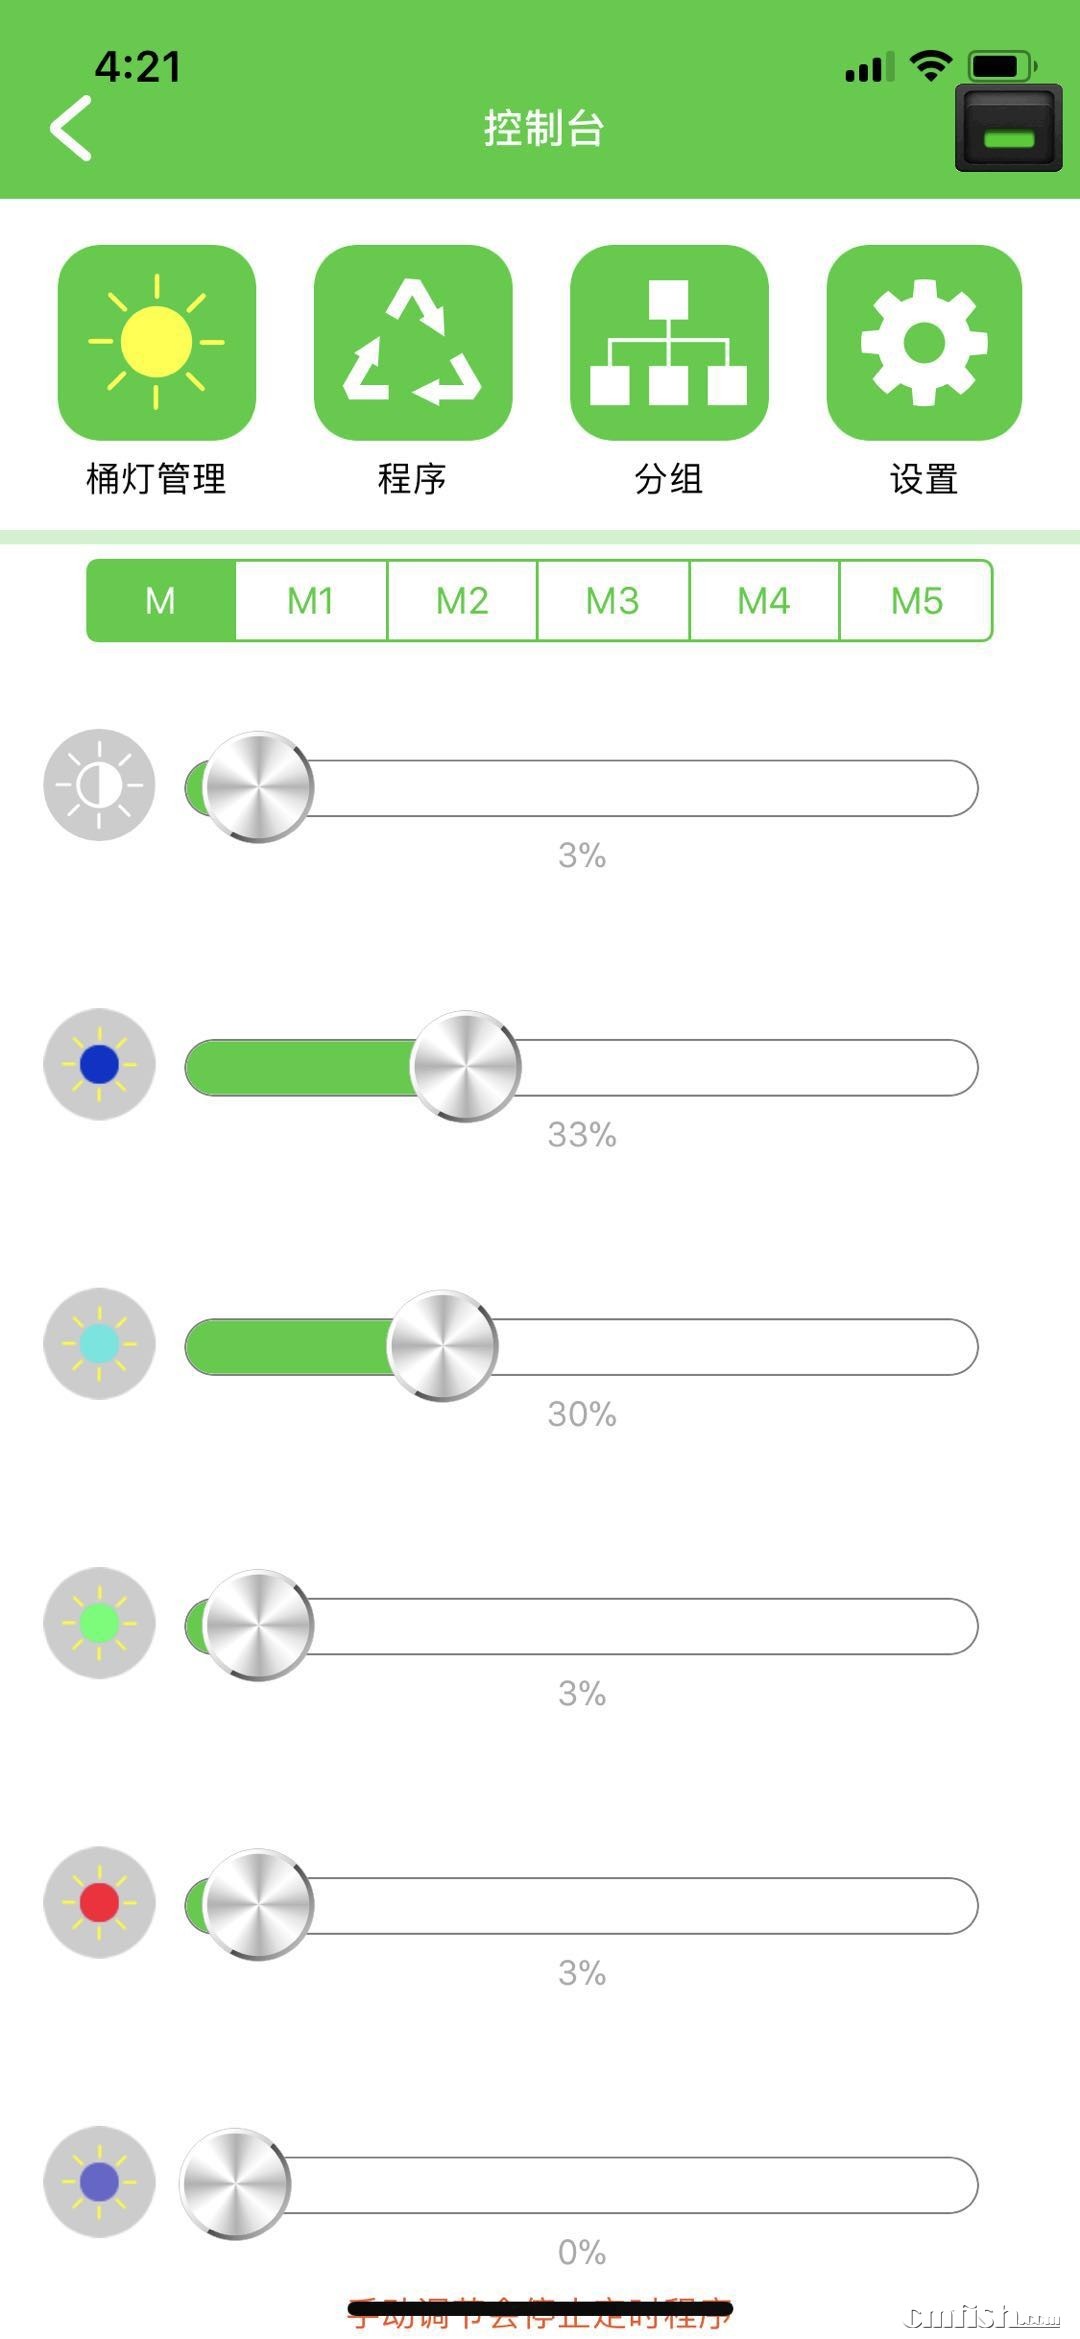This screenshot has width=1080, height=2339.
Task: Switch to the M5 tab
Action: point(916,600)
